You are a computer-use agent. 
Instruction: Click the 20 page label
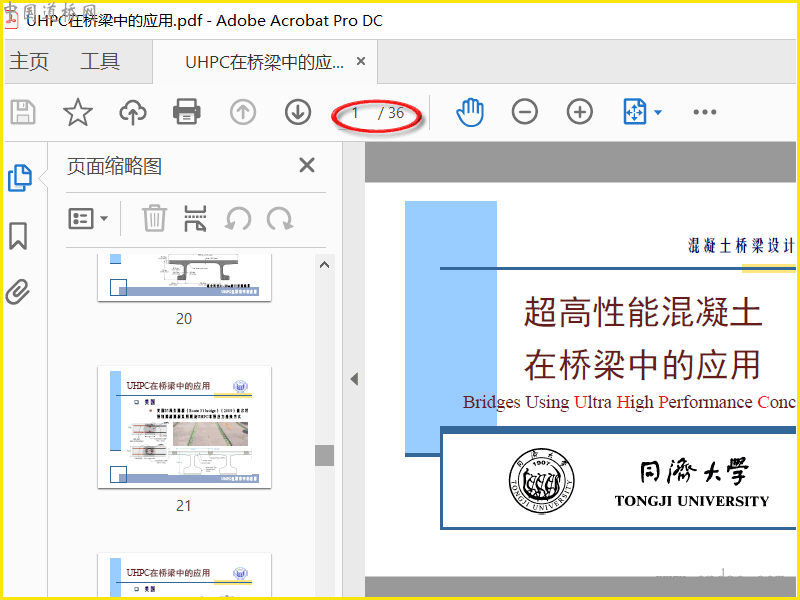(x=184, y=319)
